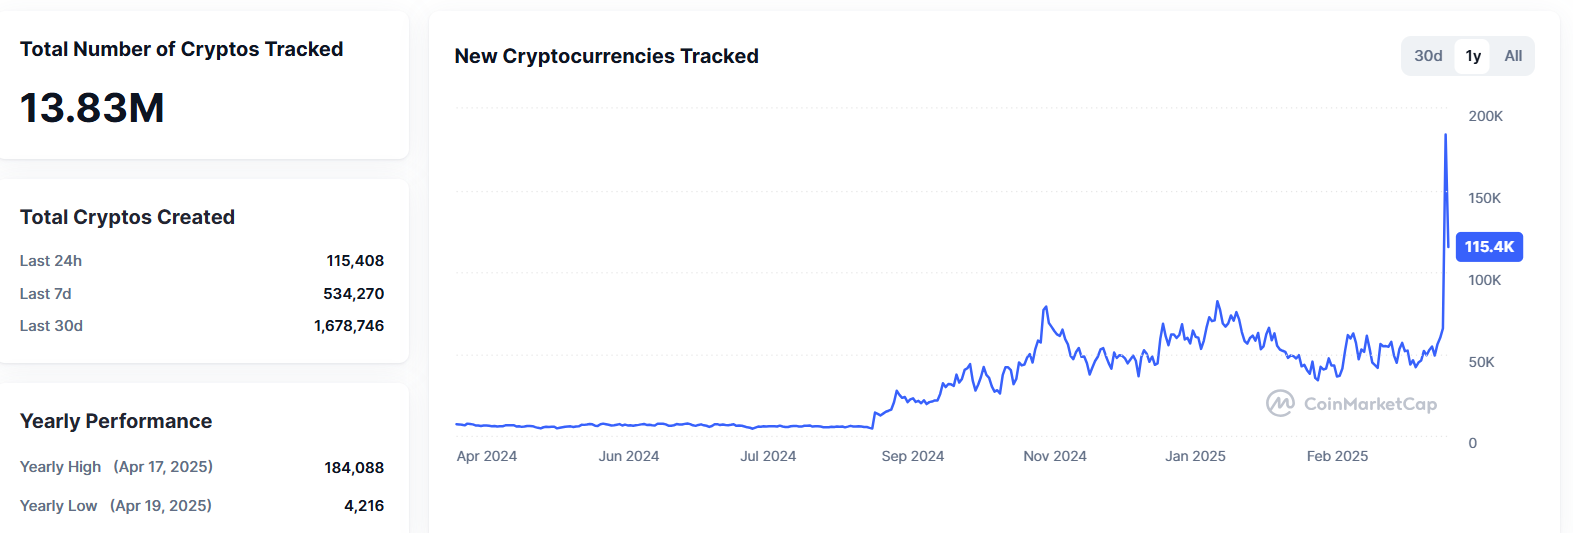Click the chart peak near 200K
Screen dimensions: 1573x533
[x=1445, y=135]
